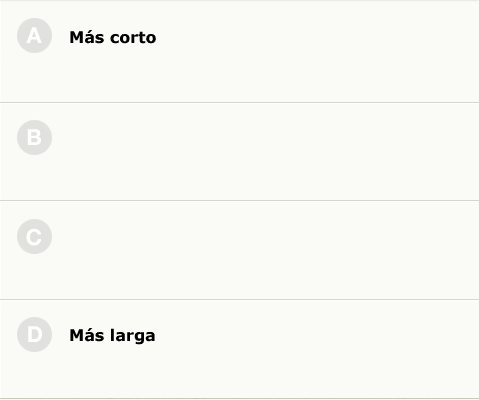Click the circular A badge
The width and height of the screenshot is (479, 400).
click(34, 36)
